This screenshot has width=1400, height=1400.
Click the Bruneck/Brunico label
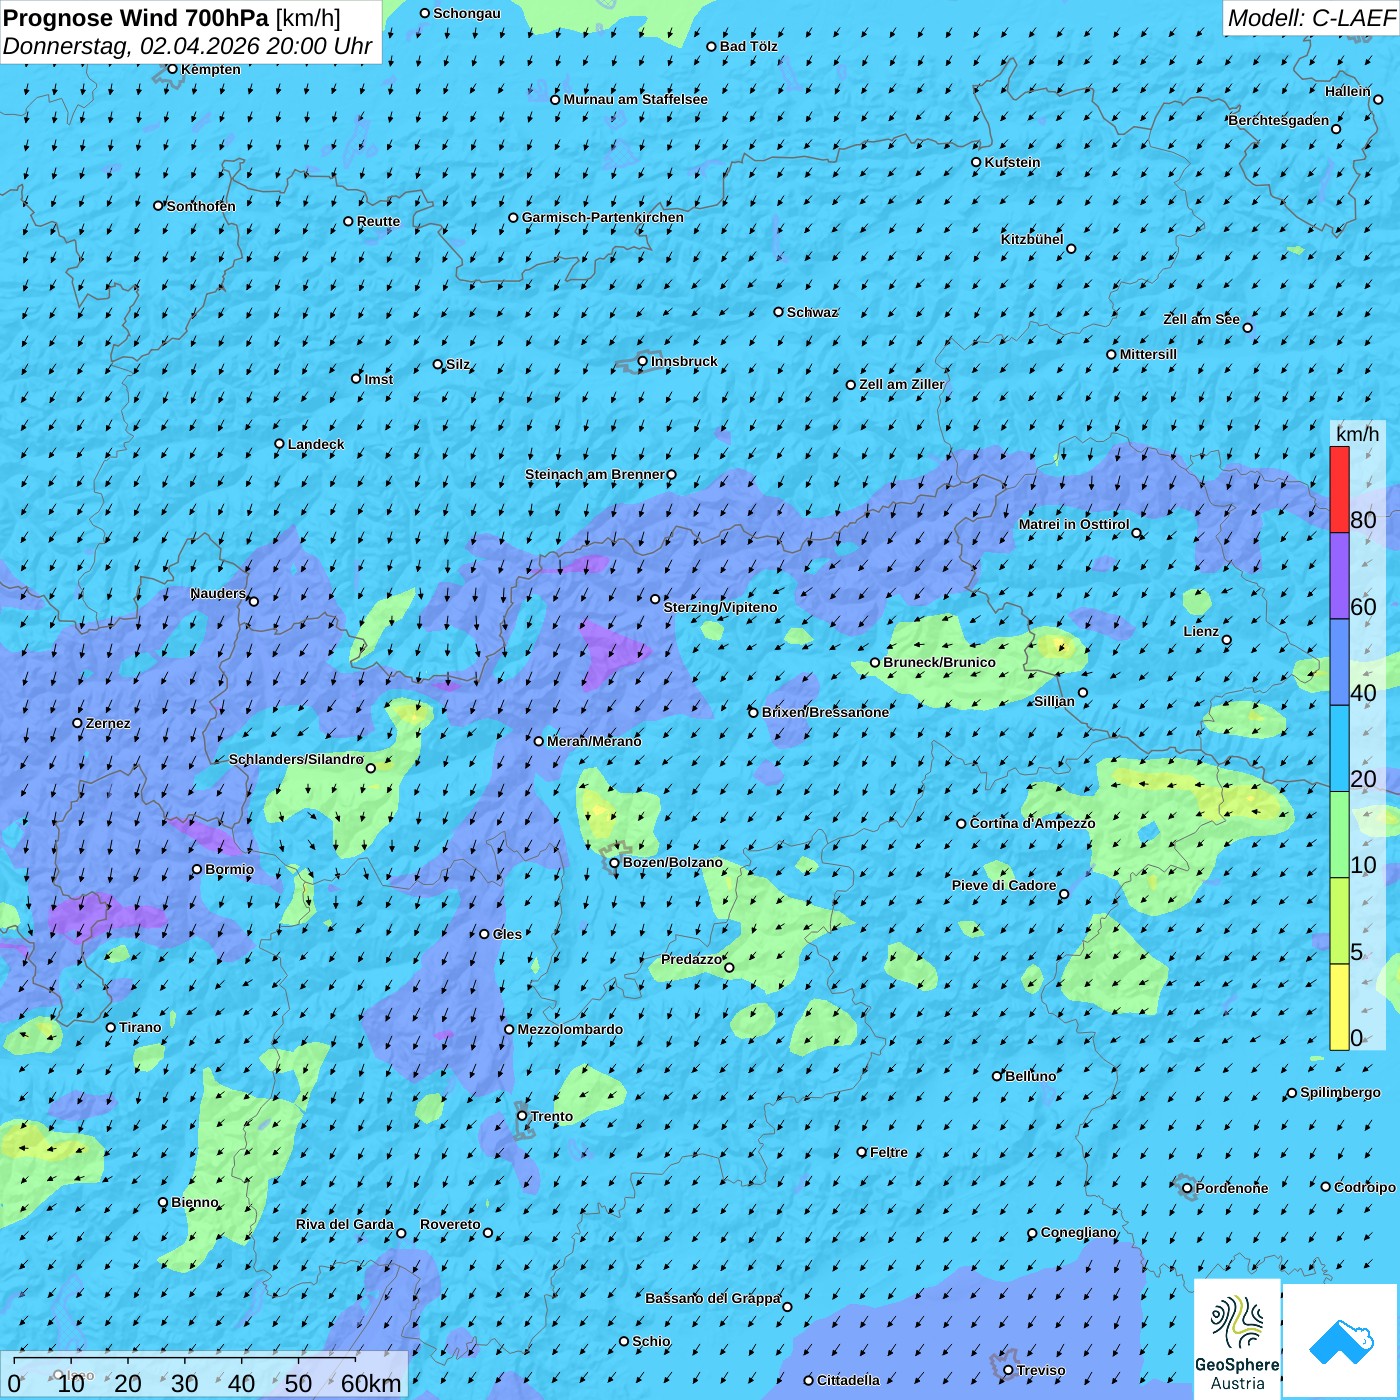pos(940,662)
